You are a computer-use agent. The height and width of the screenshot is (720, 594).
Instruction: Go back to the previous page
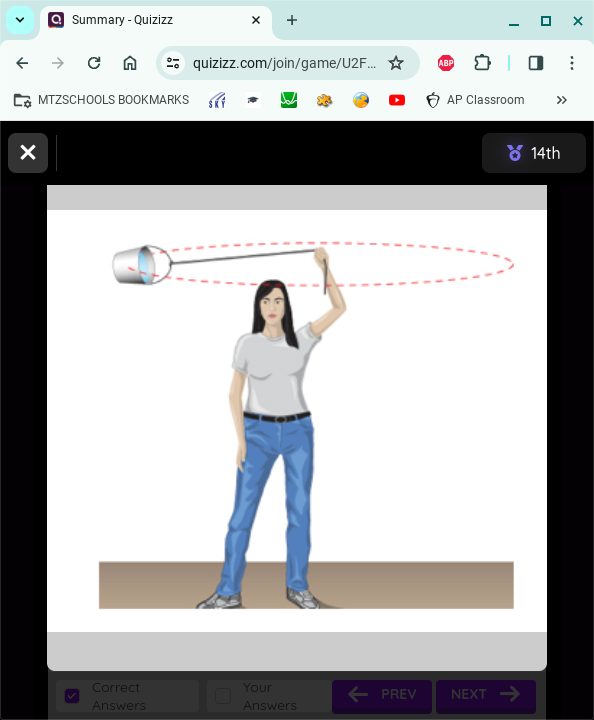click(x=22, y=63)
